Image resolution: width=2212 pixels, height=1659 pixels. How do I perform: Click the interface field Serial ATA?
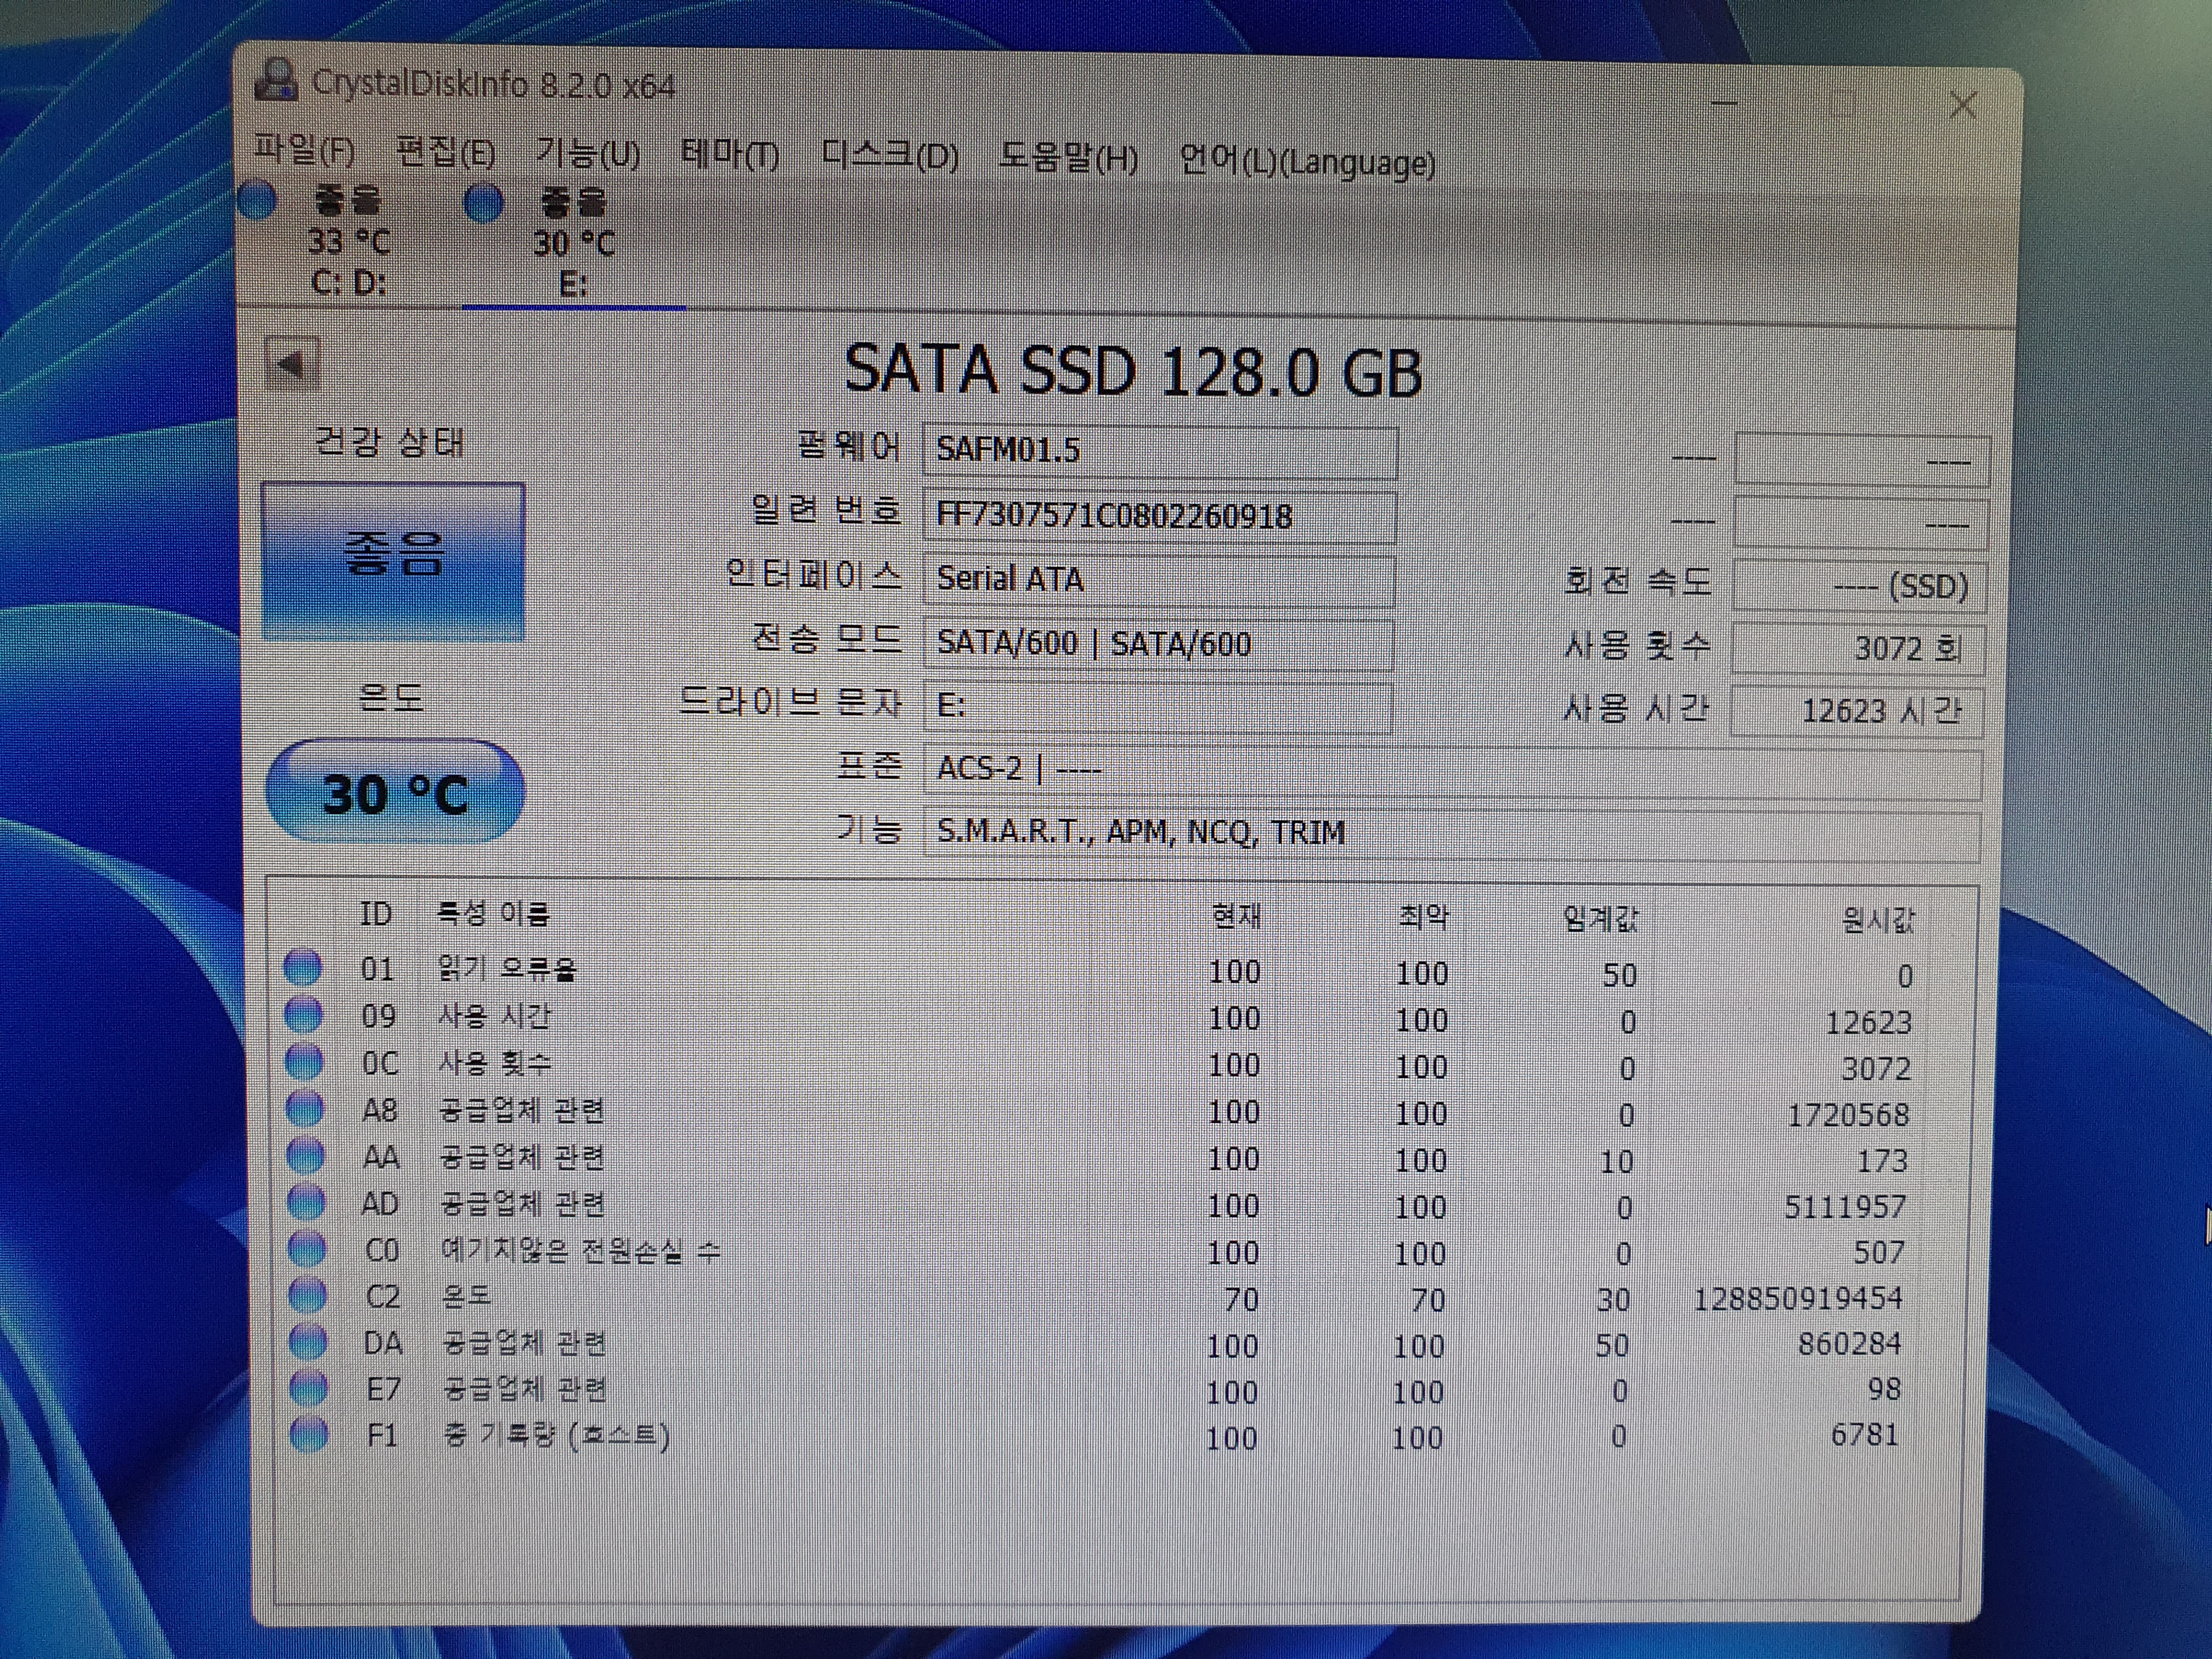1158,580
